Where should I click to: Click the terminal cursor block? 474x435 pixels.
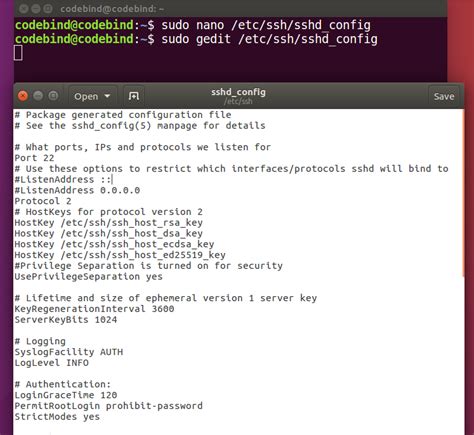point(18,53)
